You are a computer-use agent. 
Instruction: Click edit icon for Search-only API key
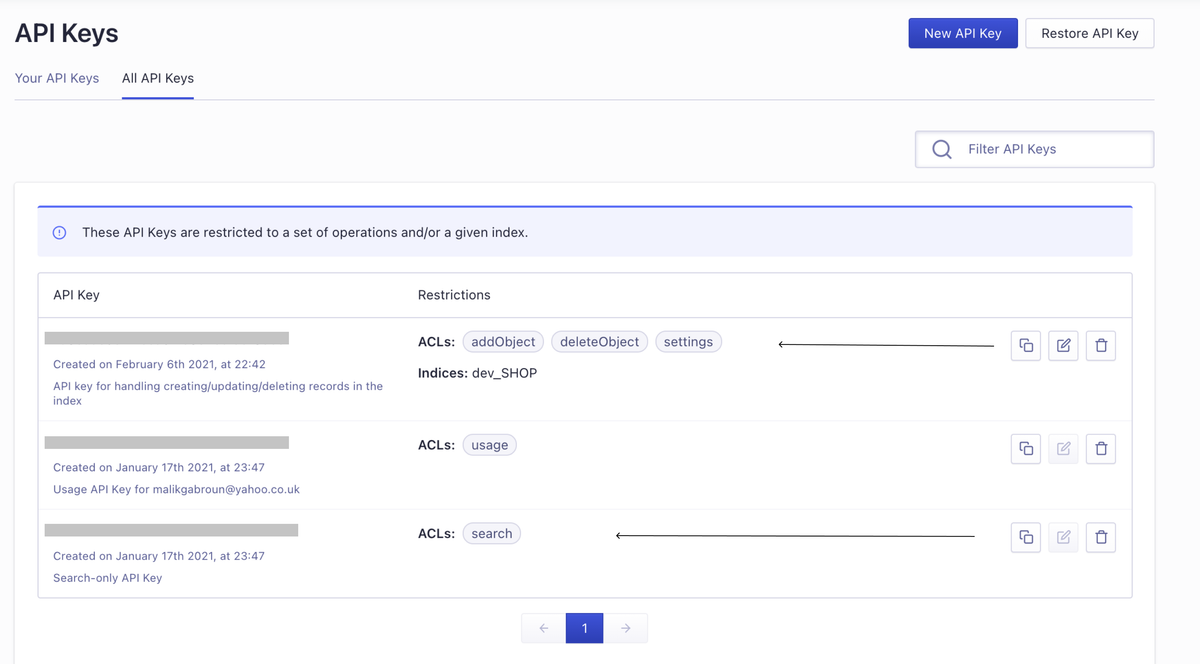coord(1063,538)
